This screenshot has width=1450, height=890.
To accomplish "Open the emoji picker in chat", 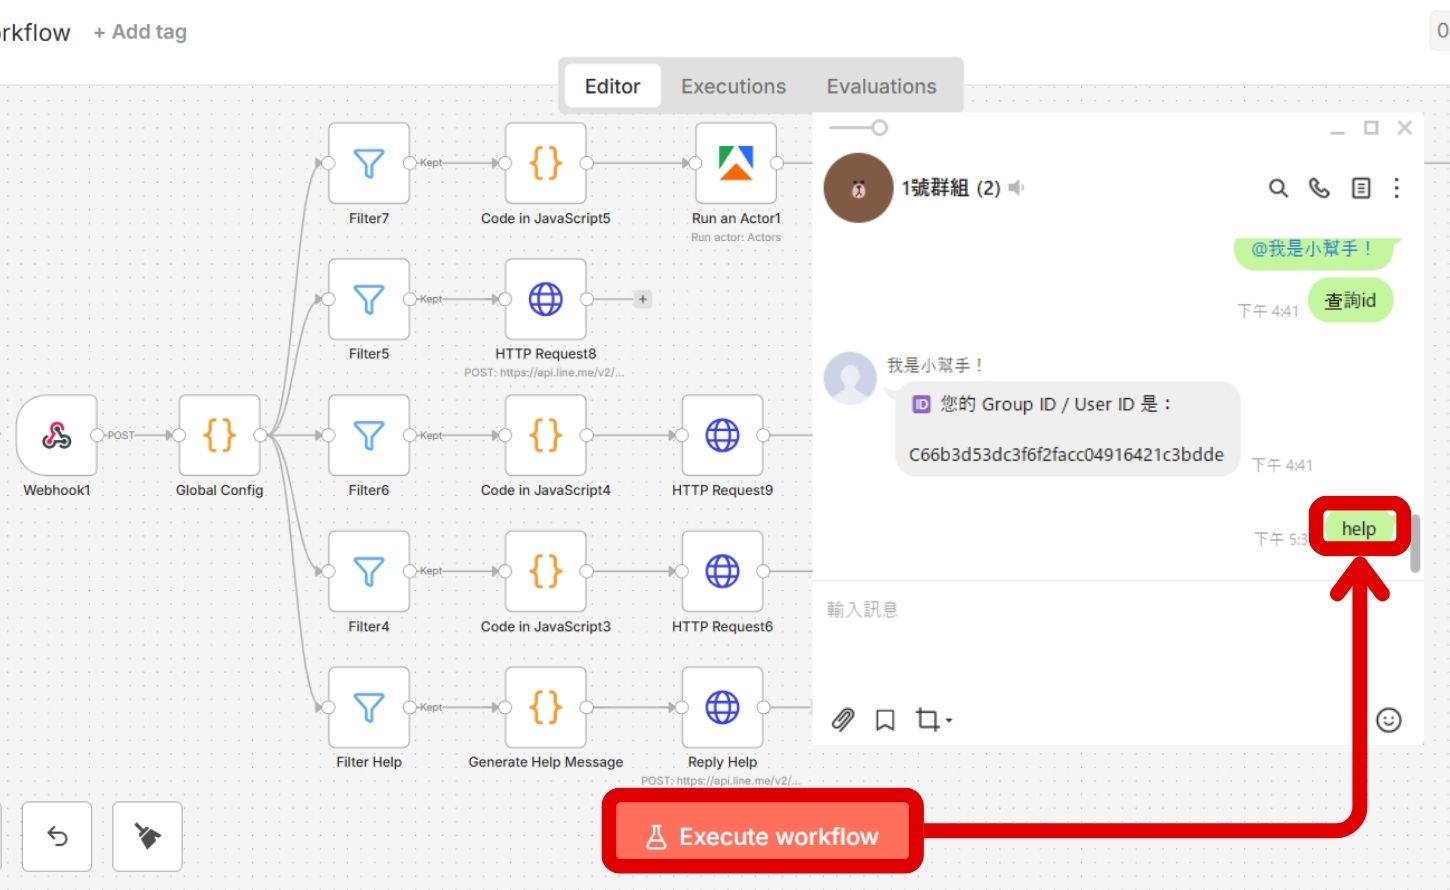I will coord(1389,719).
